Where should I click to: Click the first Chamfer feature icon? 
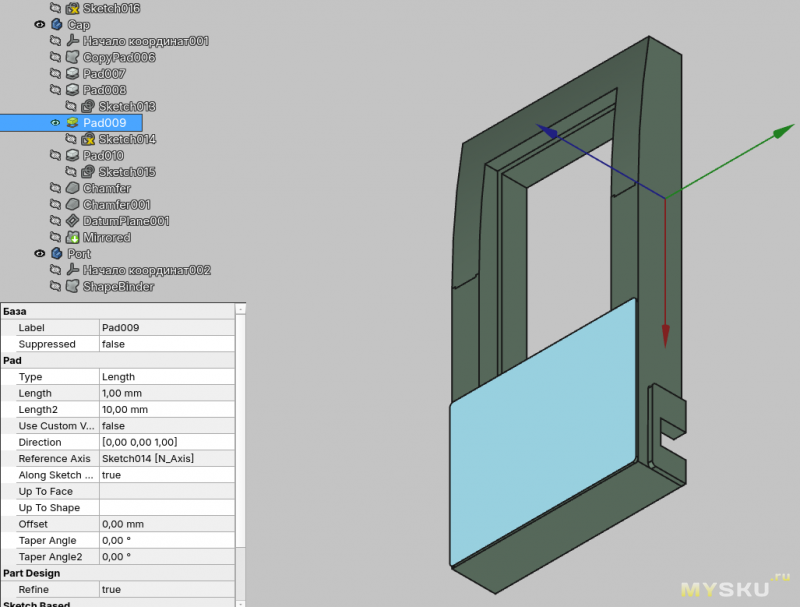tap(73, 188)
